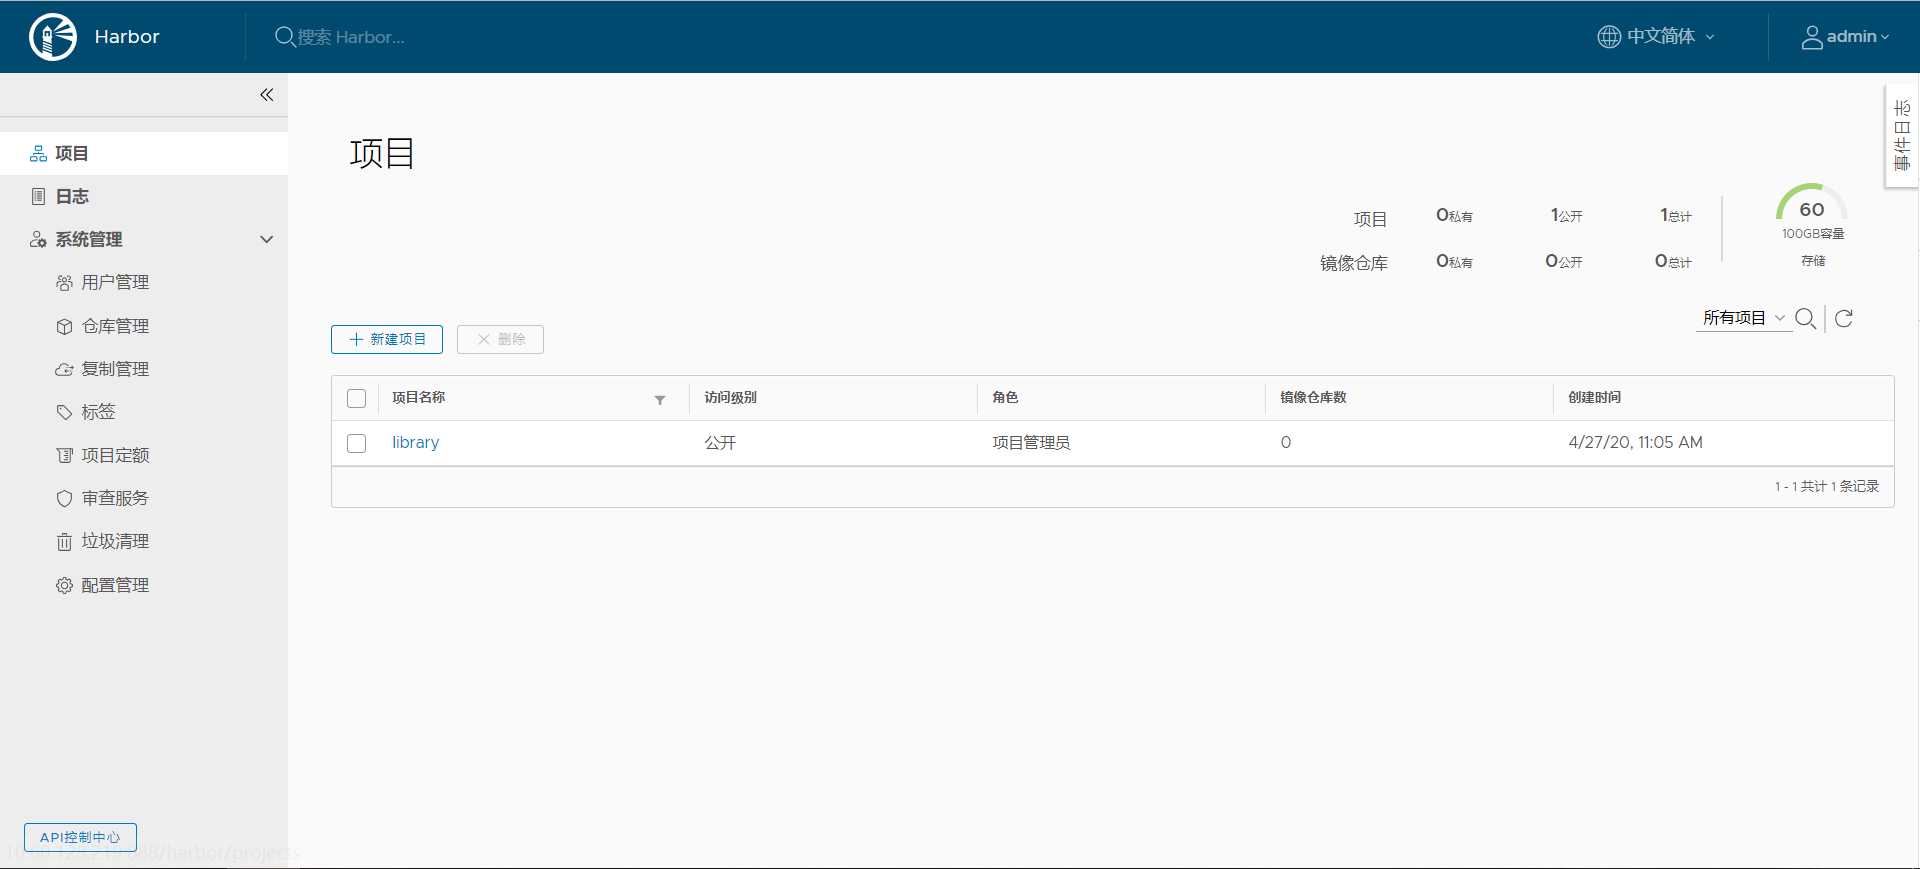Click the 用户管理 users icon
Image resolution: width=1920 pixels, height=869 pixels.
click(x=64, y=283)
